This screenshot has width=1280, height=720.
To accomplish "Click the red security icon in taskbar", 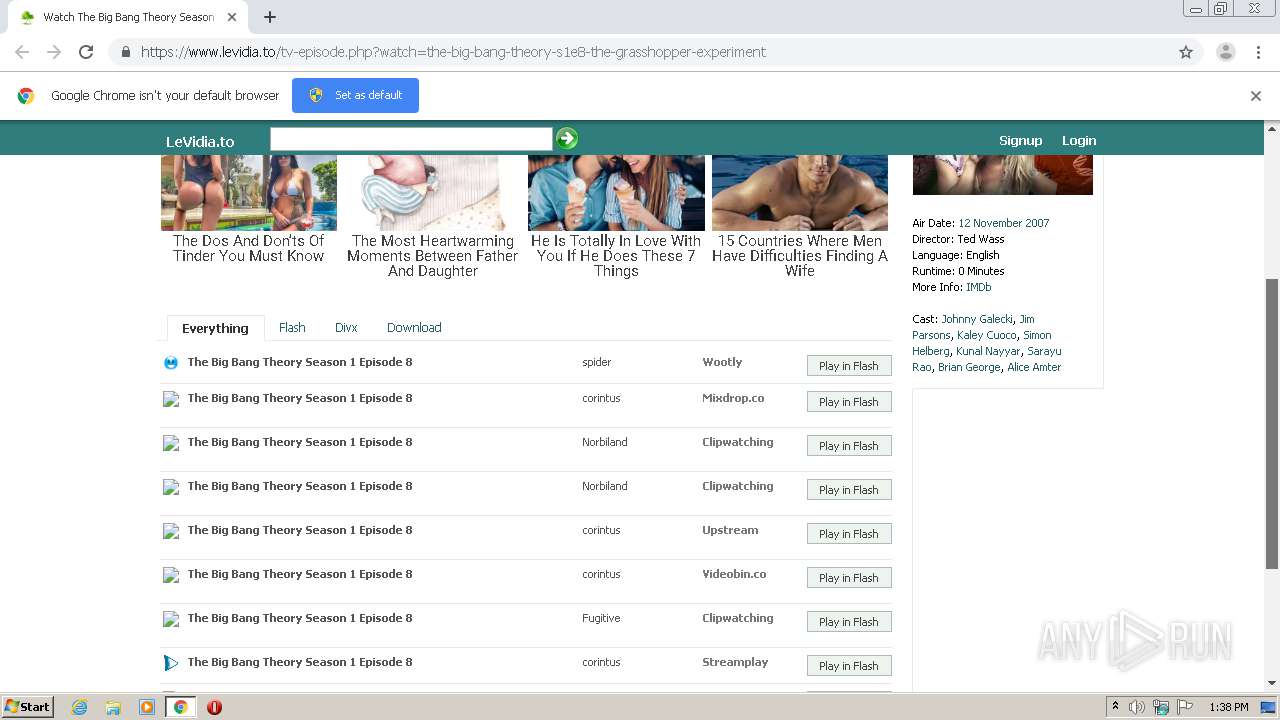I will pyautogui.click(x=214, y=707).
